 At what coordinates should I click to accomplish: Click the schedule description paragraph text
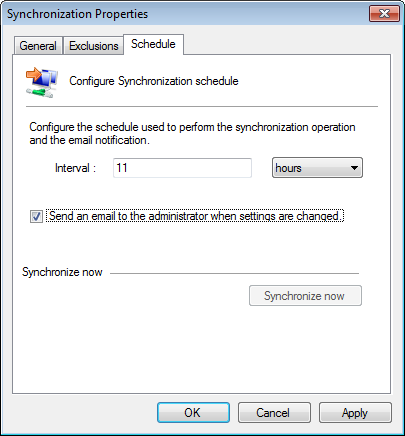click(192, 133)
